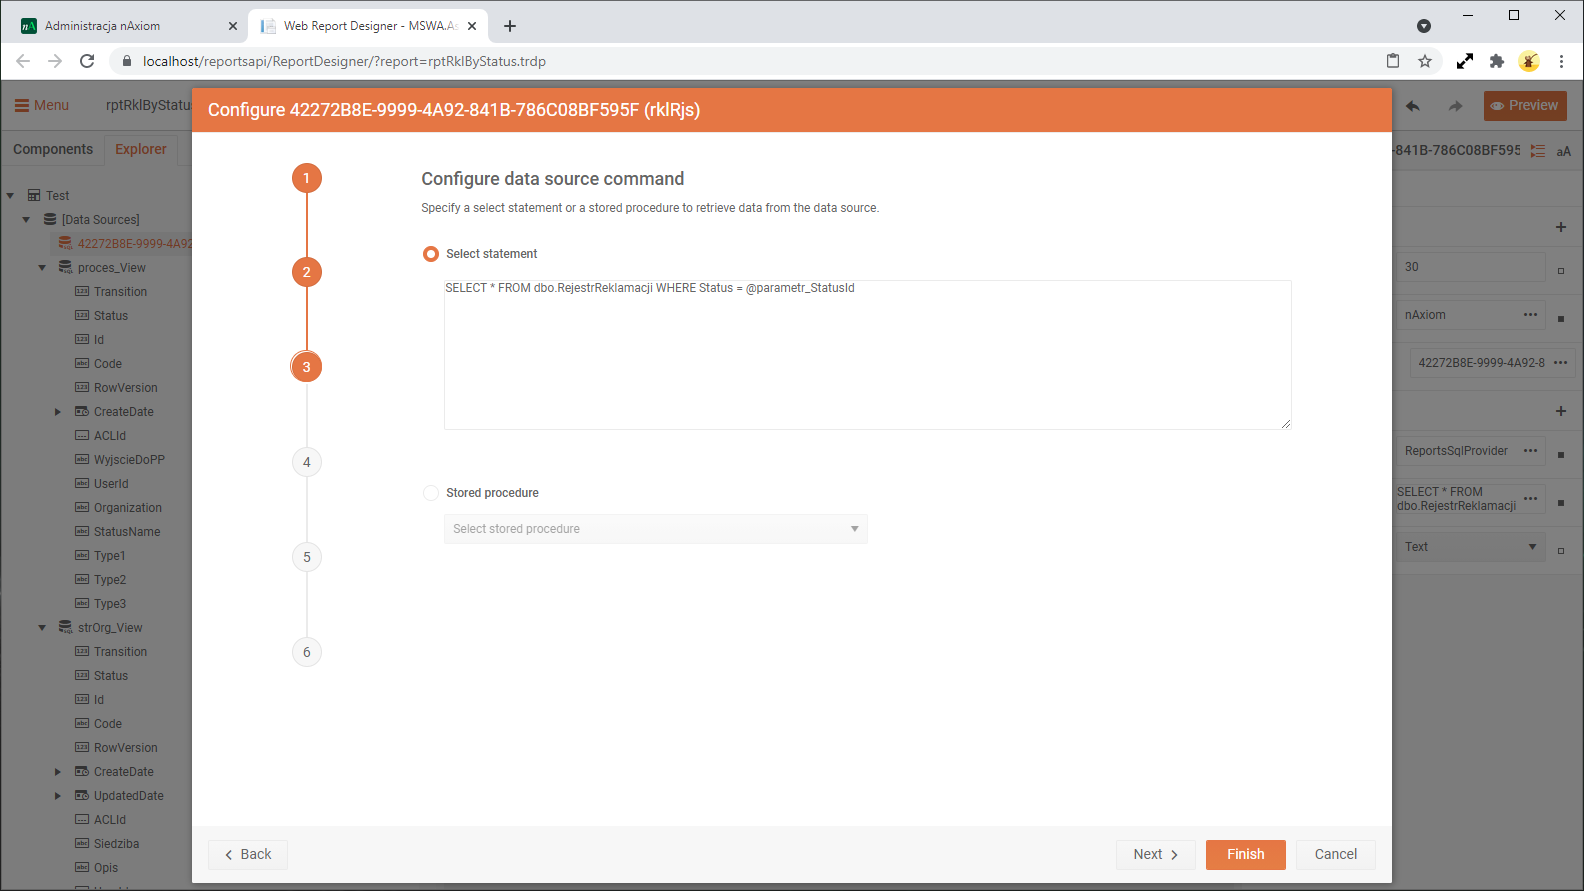Choose the Stored procedure radio option
The image size is (1584, 891).
[x=431, y=493]
